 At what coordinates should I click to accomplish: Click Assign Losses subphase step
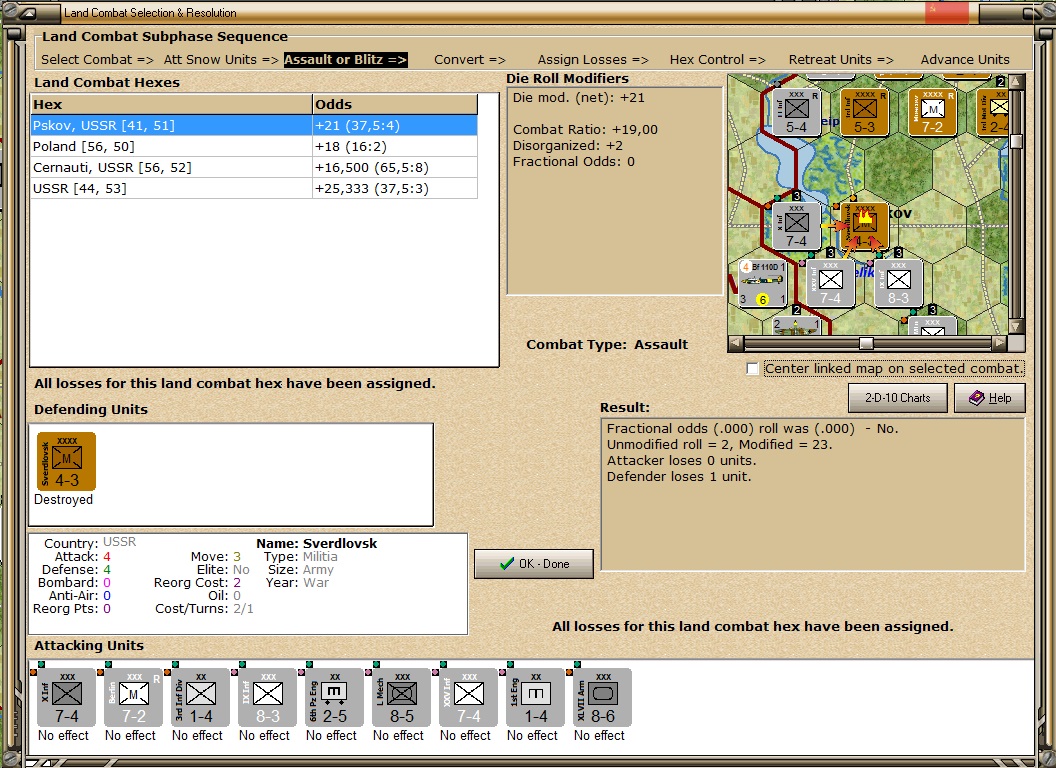[x=593, y=59]
